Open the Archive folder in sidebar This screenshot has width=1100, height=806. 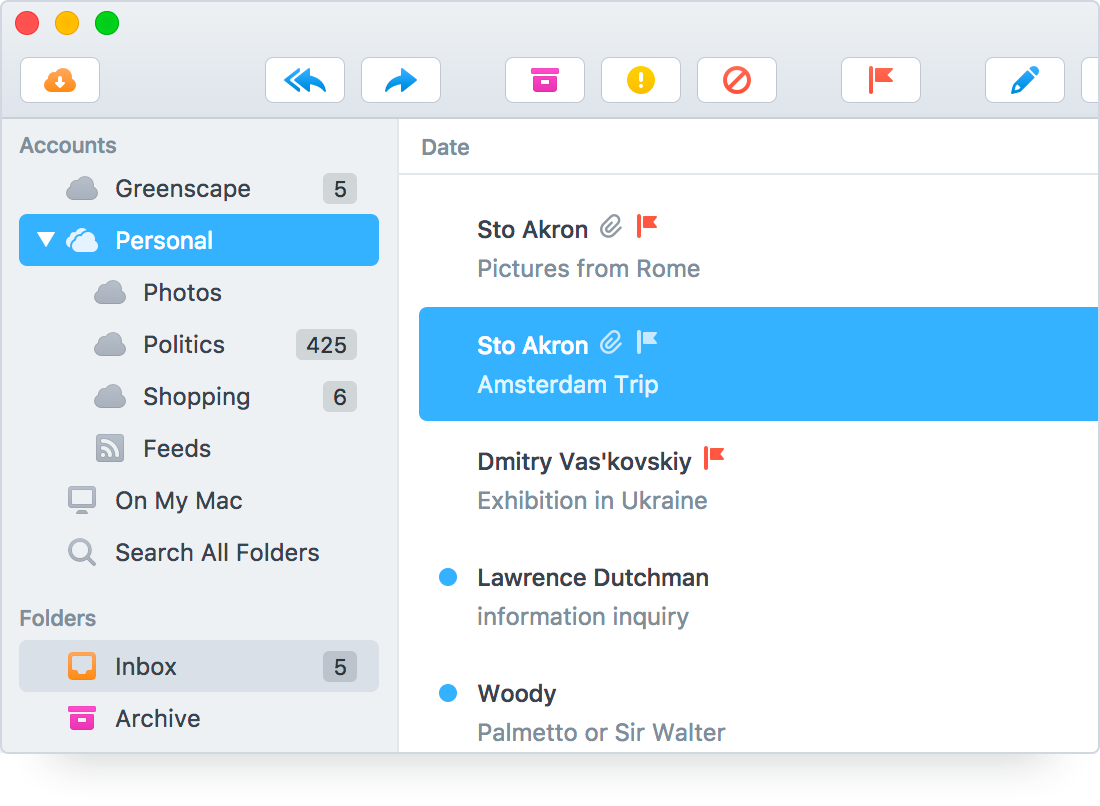157,718
